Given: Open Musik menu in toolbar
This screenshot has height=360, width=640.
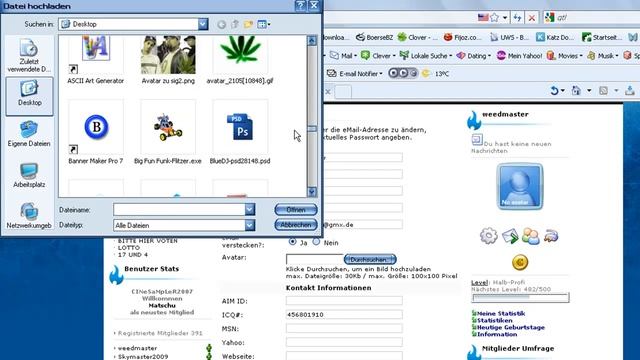Looking at the screenshot, I should click(603, 56).
